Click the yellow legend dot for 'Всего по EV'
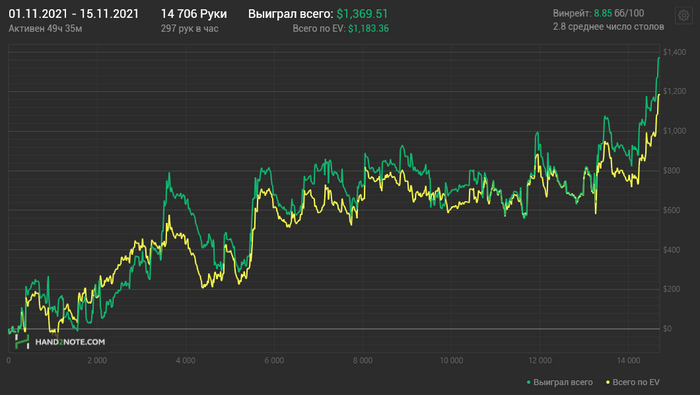The height and width of the screenshot is (395, 700). coord(608,383)
